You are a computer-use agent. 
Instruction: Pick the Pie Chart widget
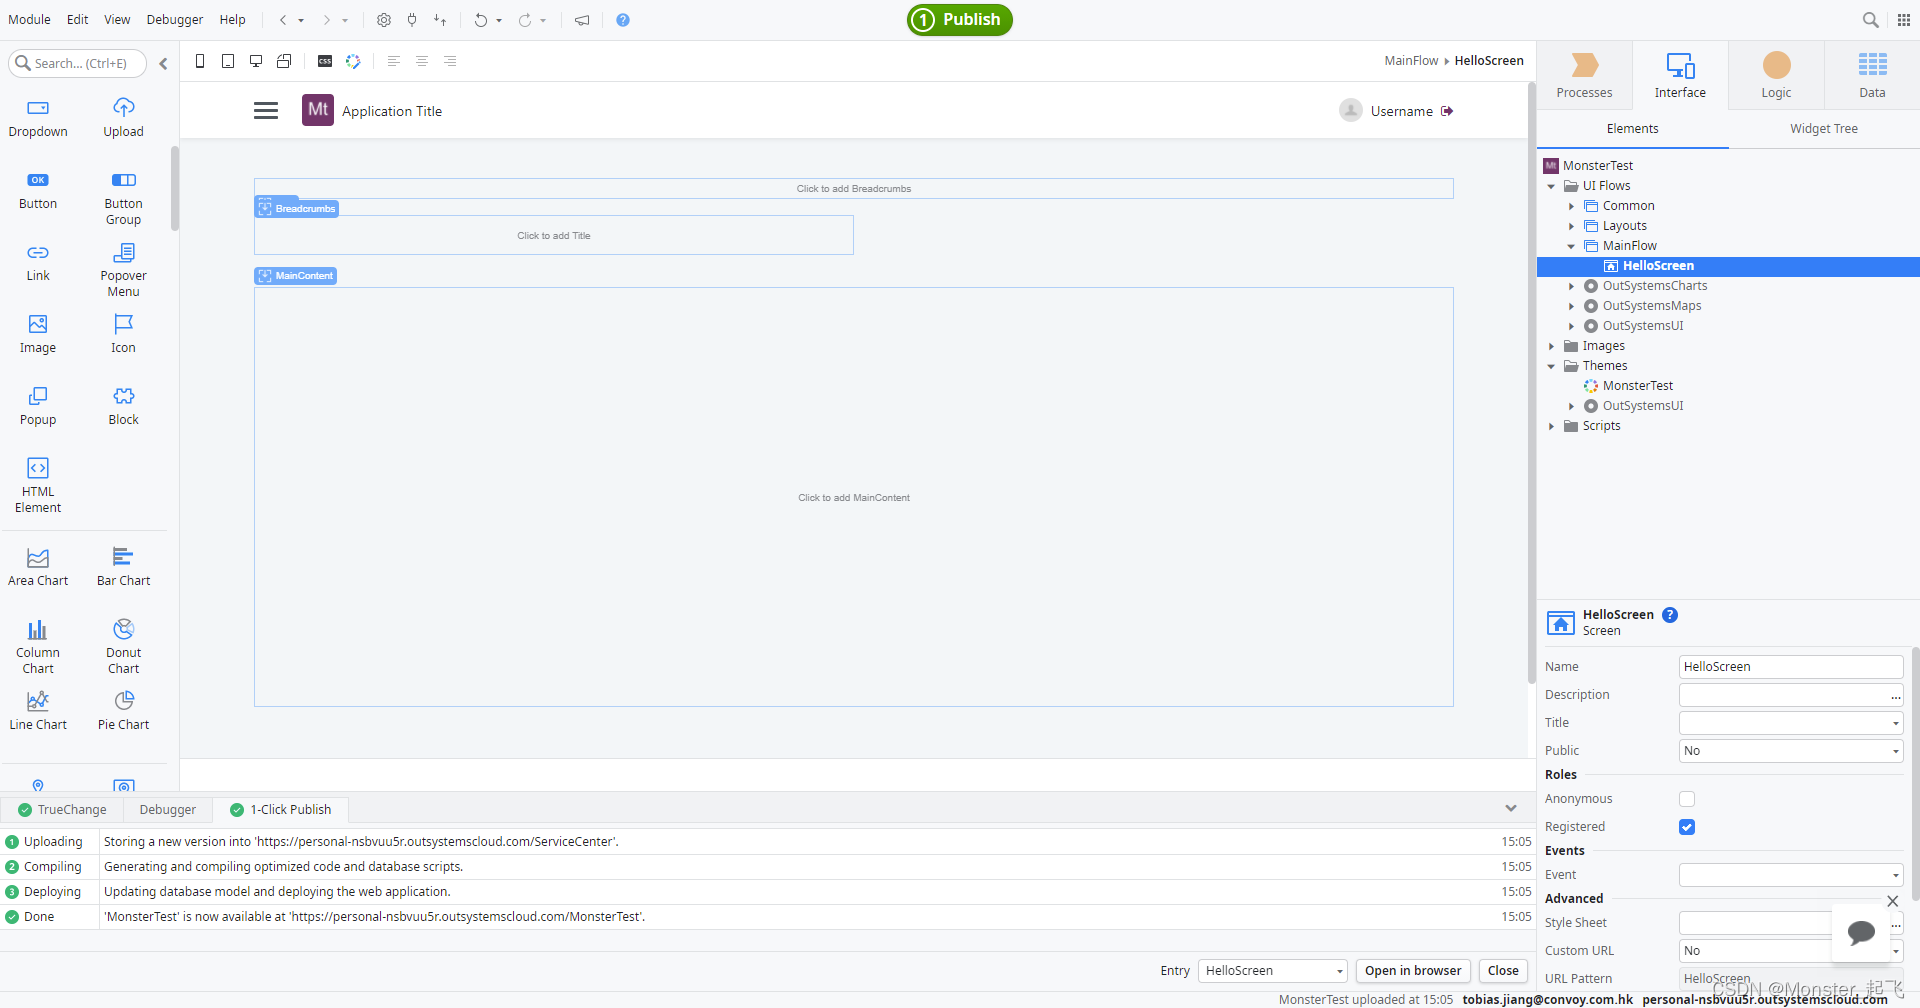click(124, 711)
